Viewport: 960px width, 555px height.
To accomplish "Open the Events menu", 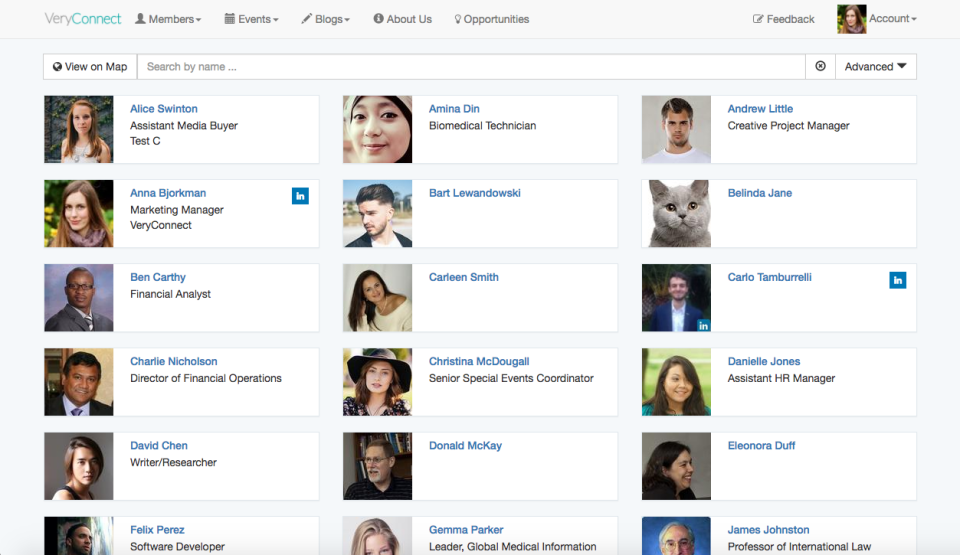I will click(x=251, y=19).
